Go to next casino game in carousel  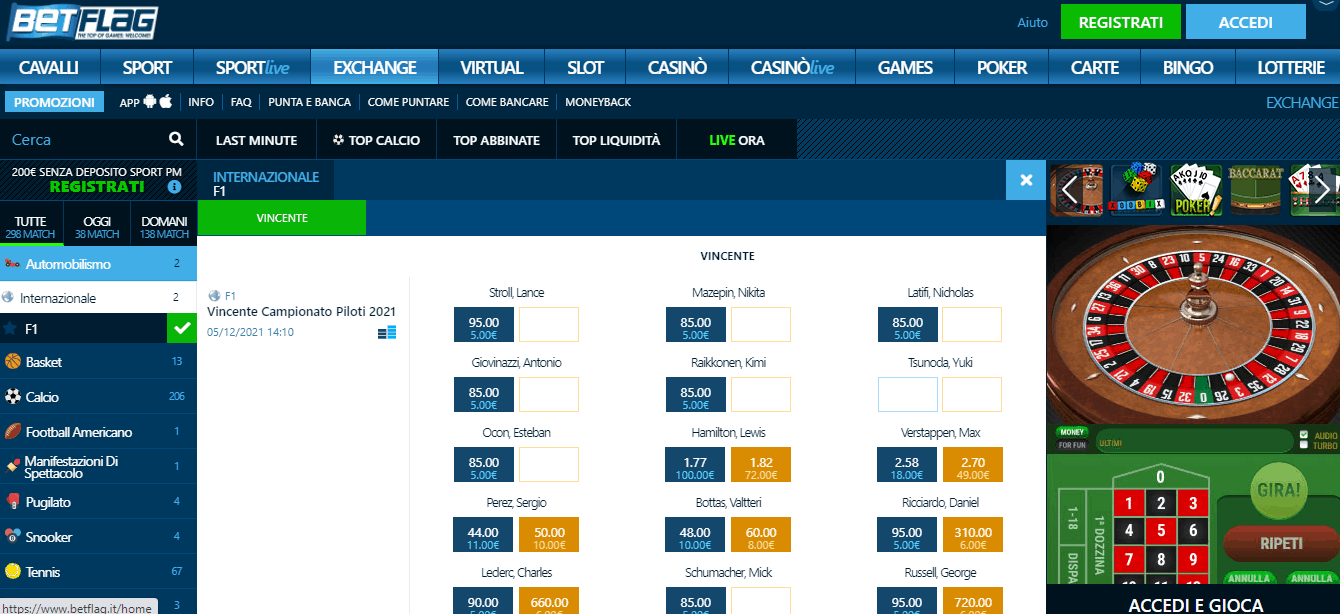point(1321,188)
